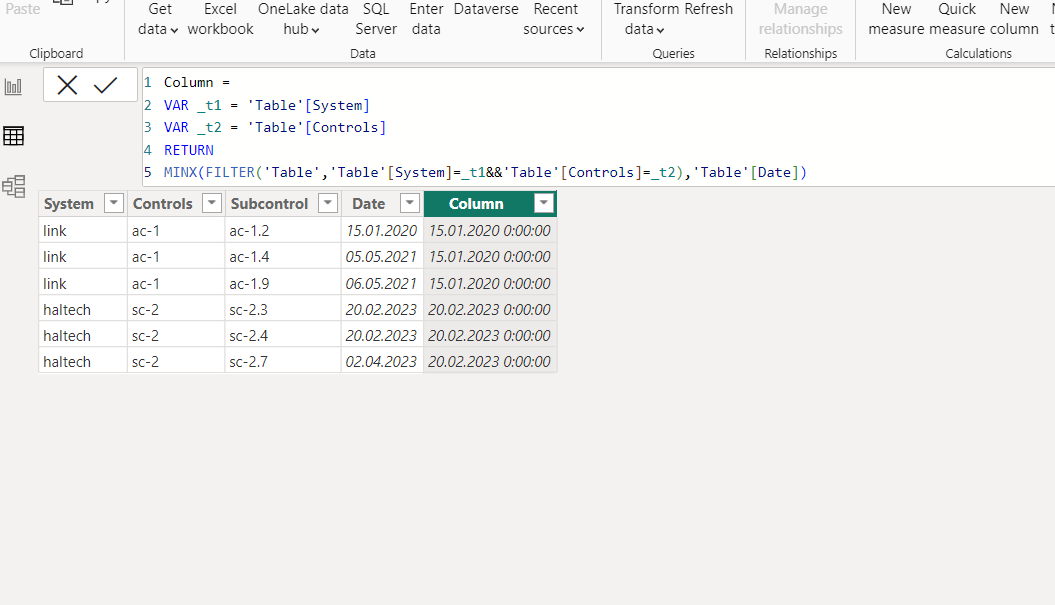Cancel the formula with the X icon

click(67, 85)
